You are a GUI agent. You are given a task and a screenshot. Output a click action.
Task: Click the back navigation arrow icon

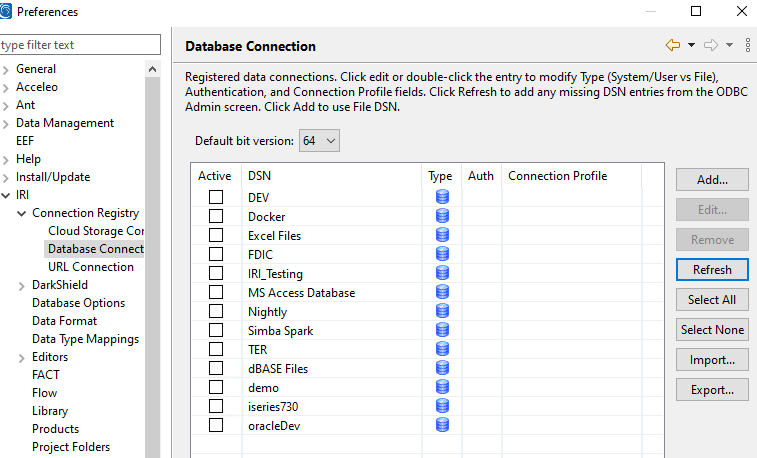coord(673,45)
